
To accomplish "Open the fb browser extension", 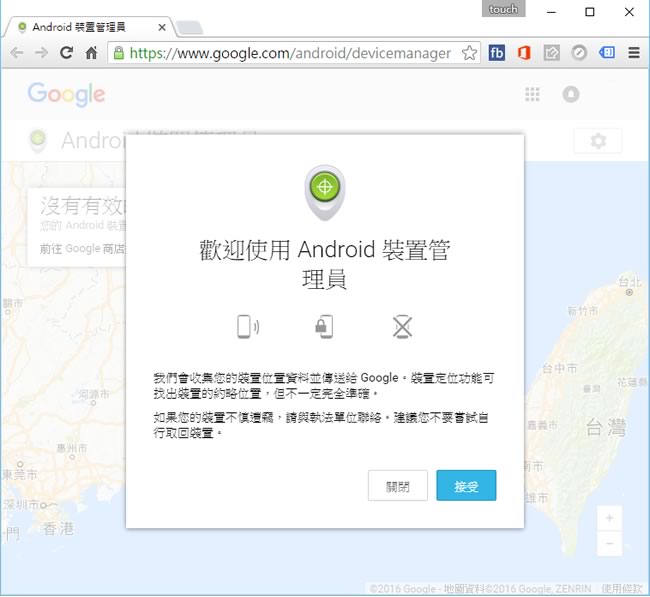I will click(497, 53).
